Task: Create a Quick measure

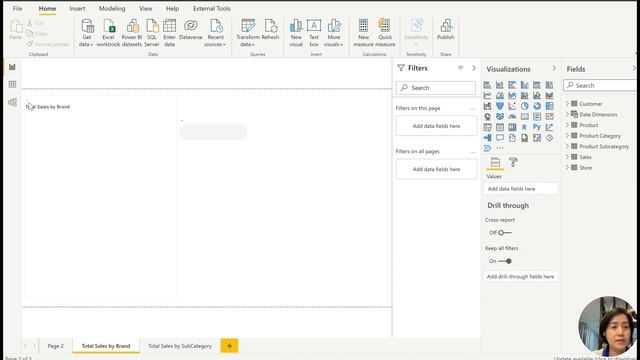Action: tap(385, 33)
